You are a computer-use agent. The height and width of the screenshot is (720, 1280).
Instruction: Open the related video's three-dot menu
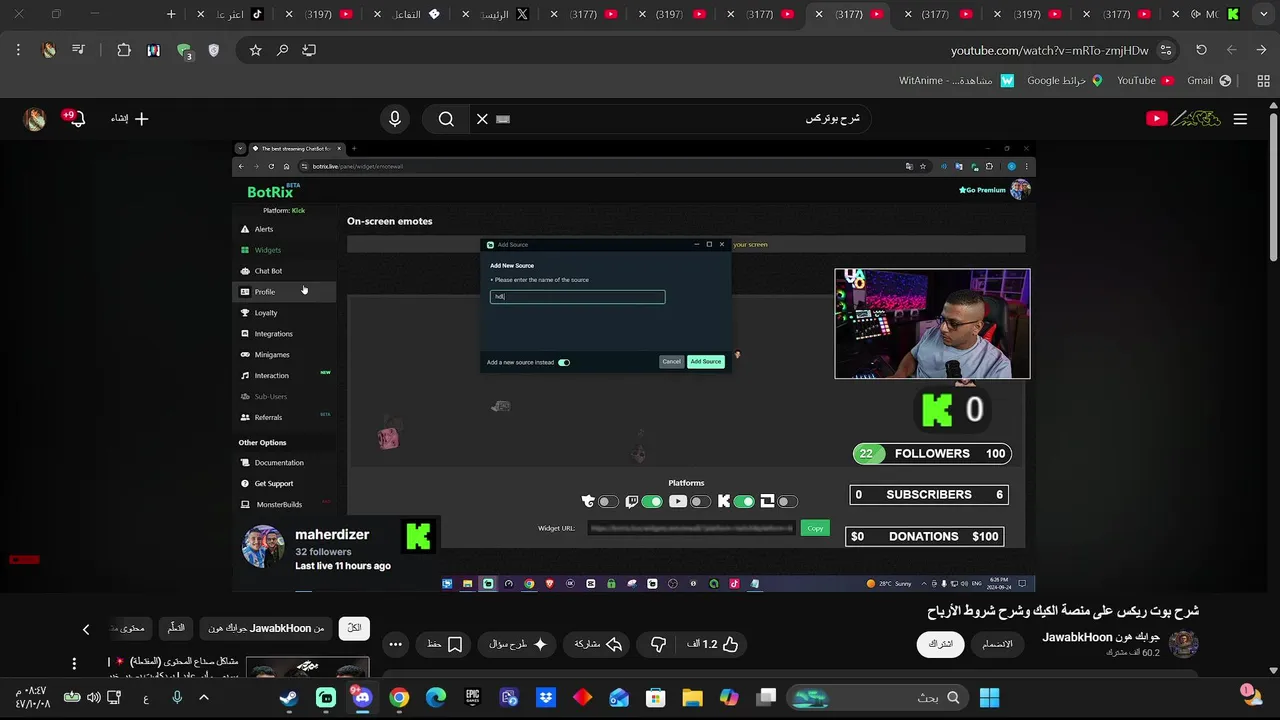[x=74, y=664]
